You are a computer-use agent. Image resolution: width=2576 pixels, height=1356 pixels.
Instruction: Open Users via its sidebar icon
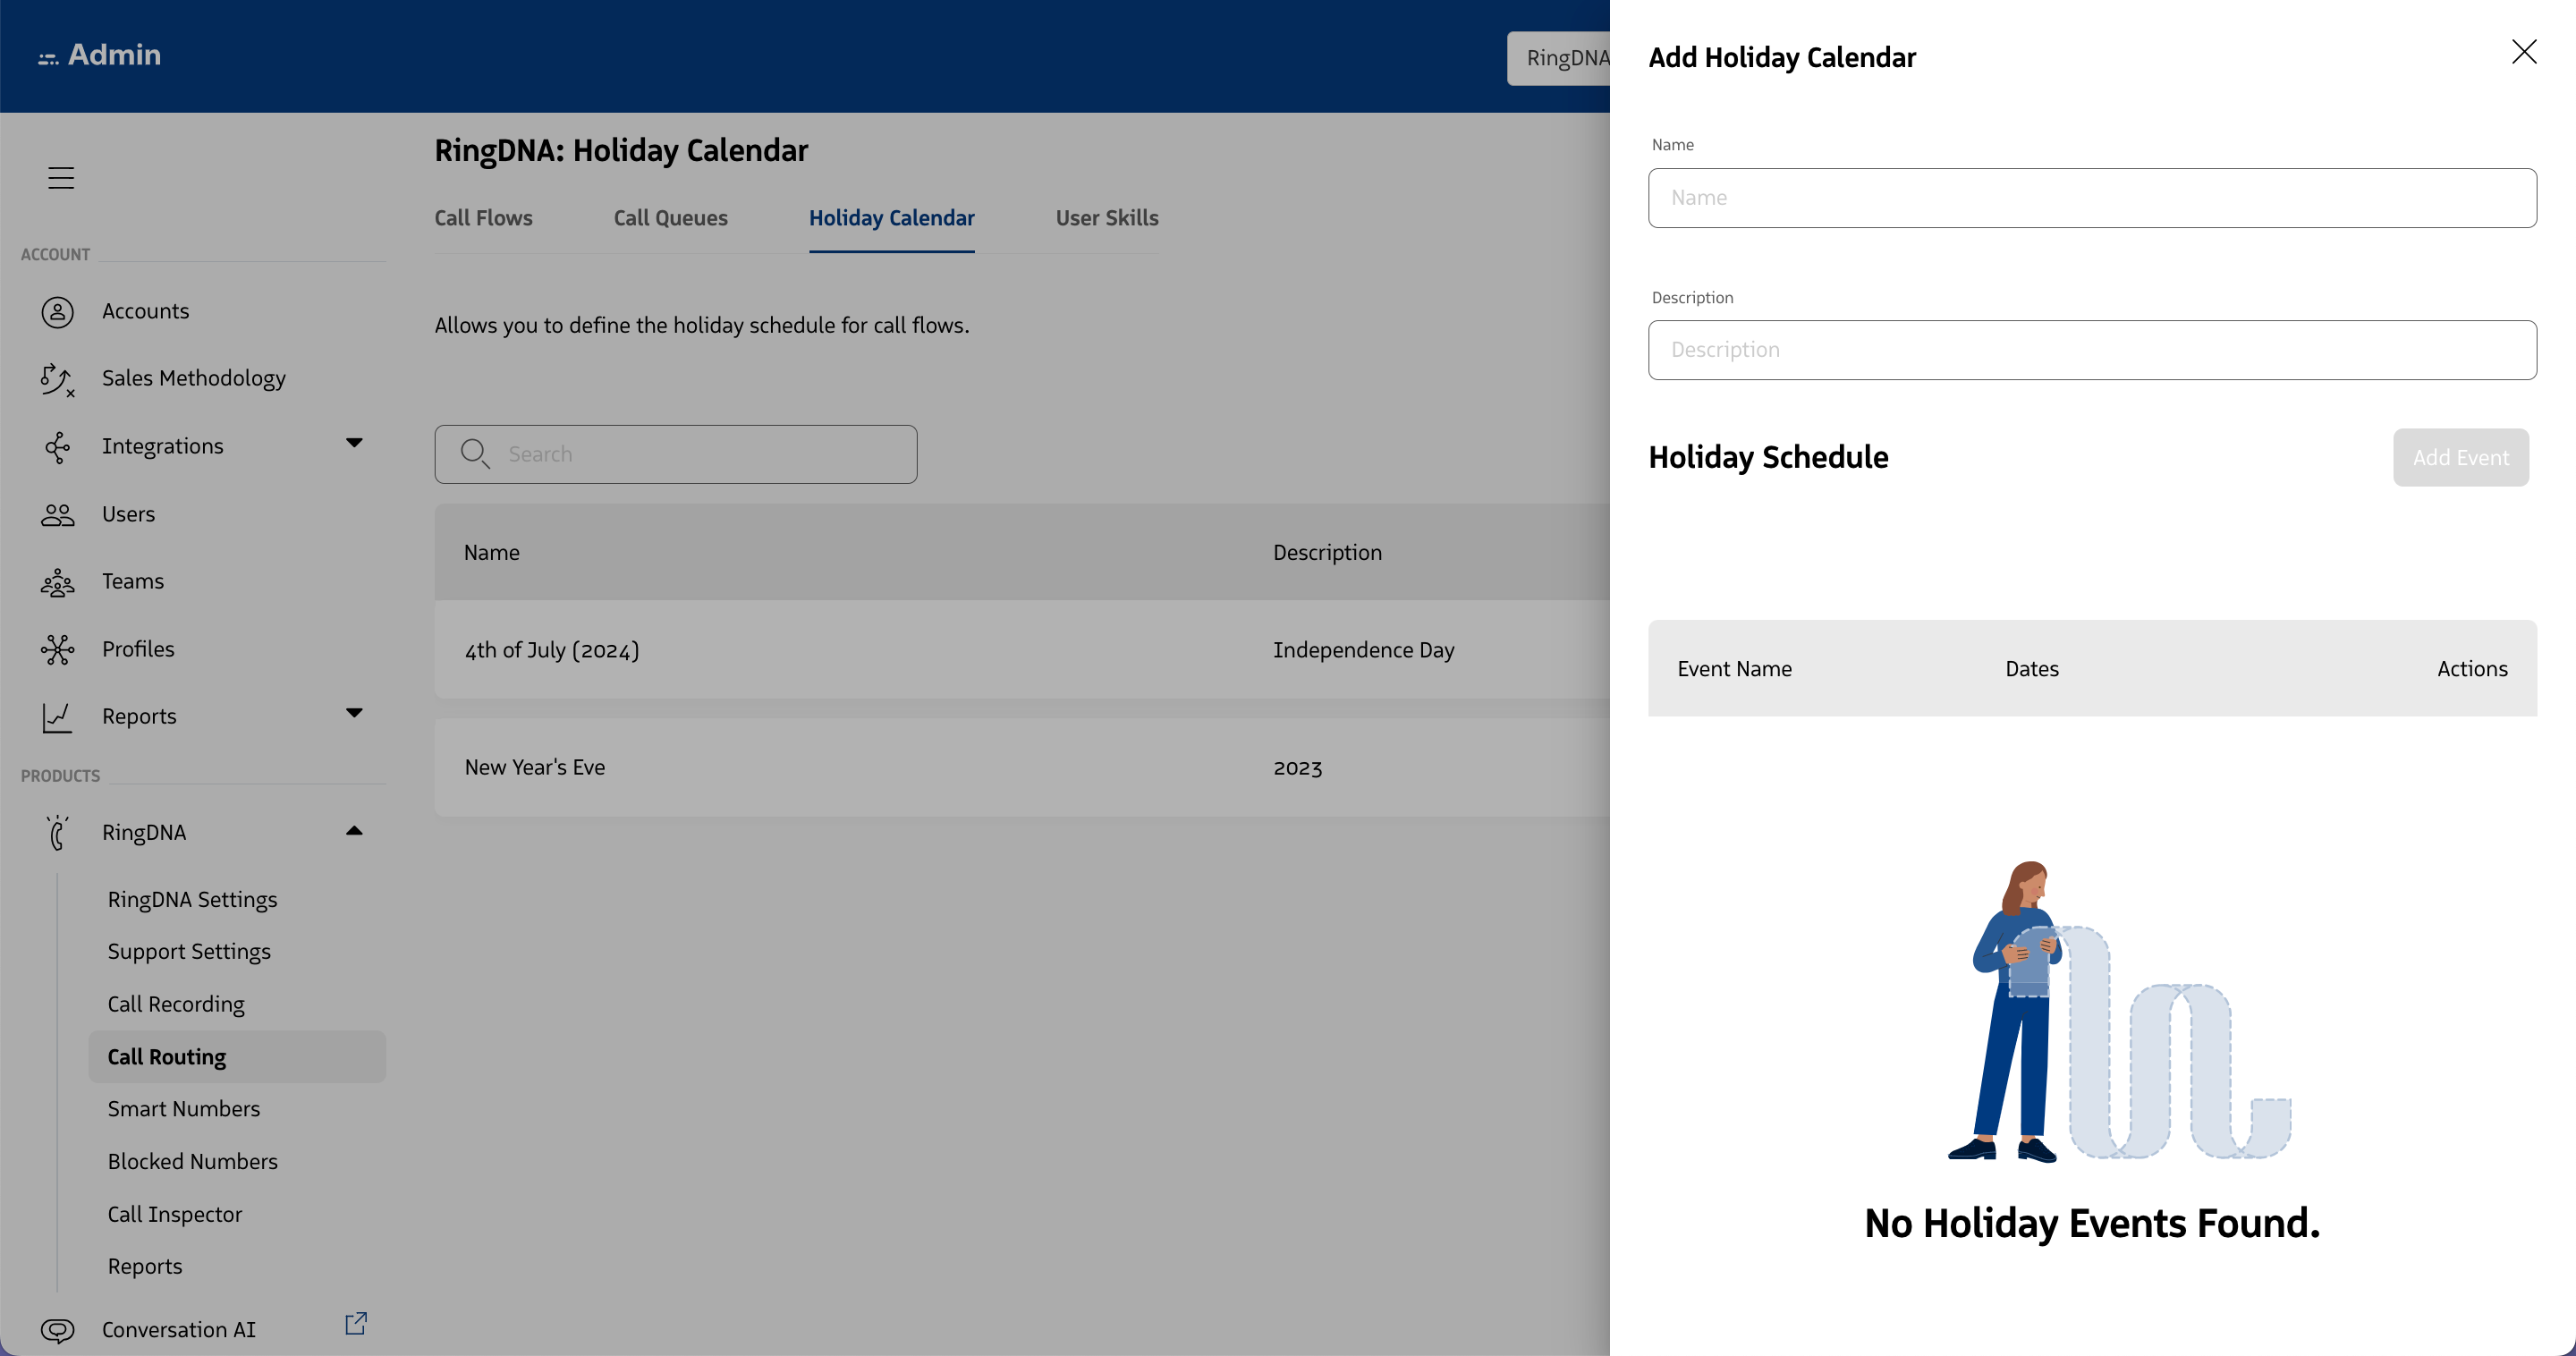[x=57, y=514]
